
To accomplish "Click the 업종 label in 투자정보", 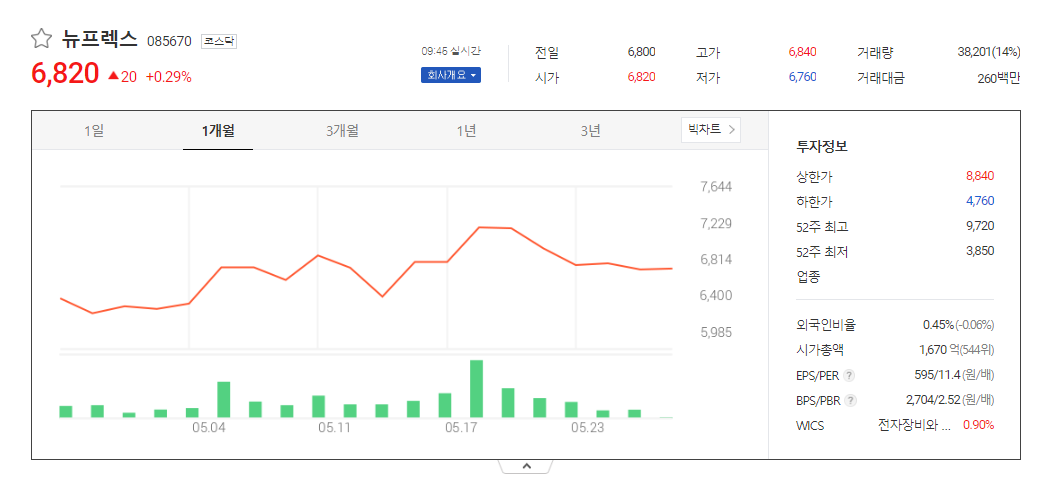I will tap(809, 276).
